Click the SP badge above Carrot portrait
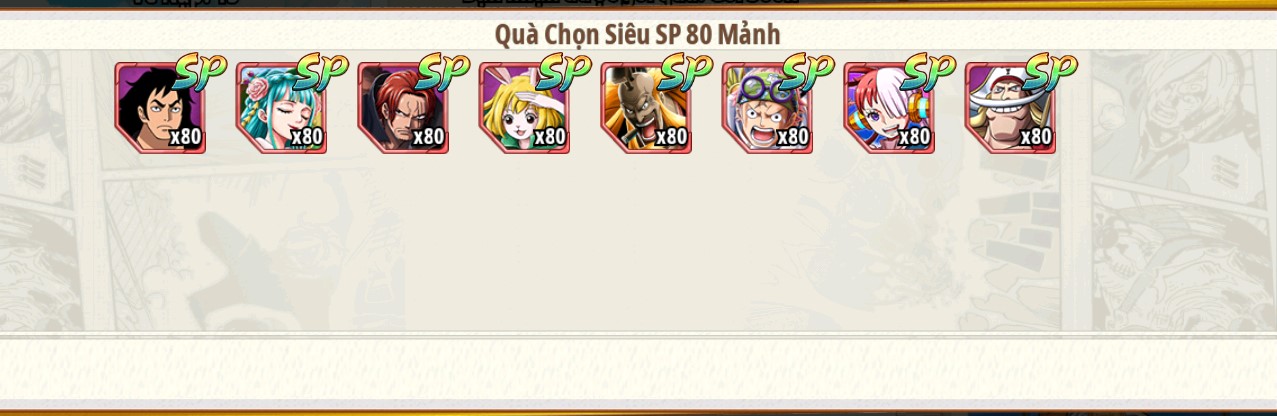The width and height of the screenshot is (1277, 416). 564,72
